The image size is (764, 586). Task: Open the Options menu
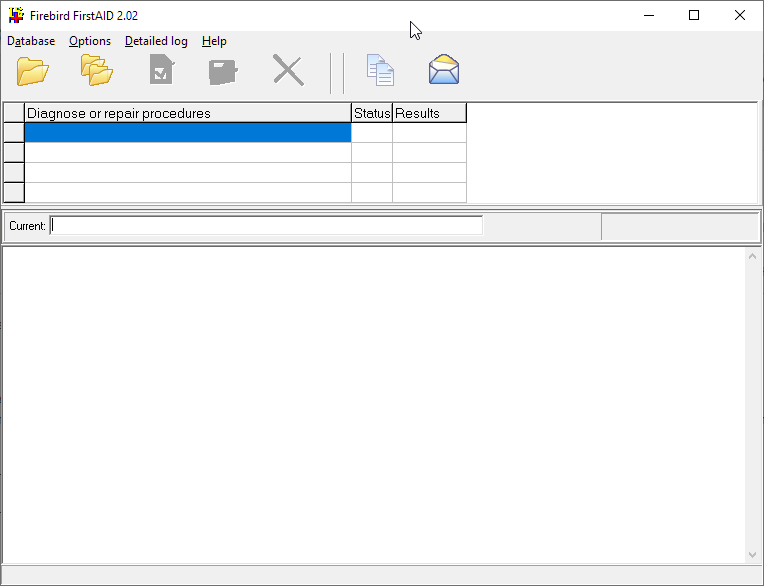pos(90,41)
